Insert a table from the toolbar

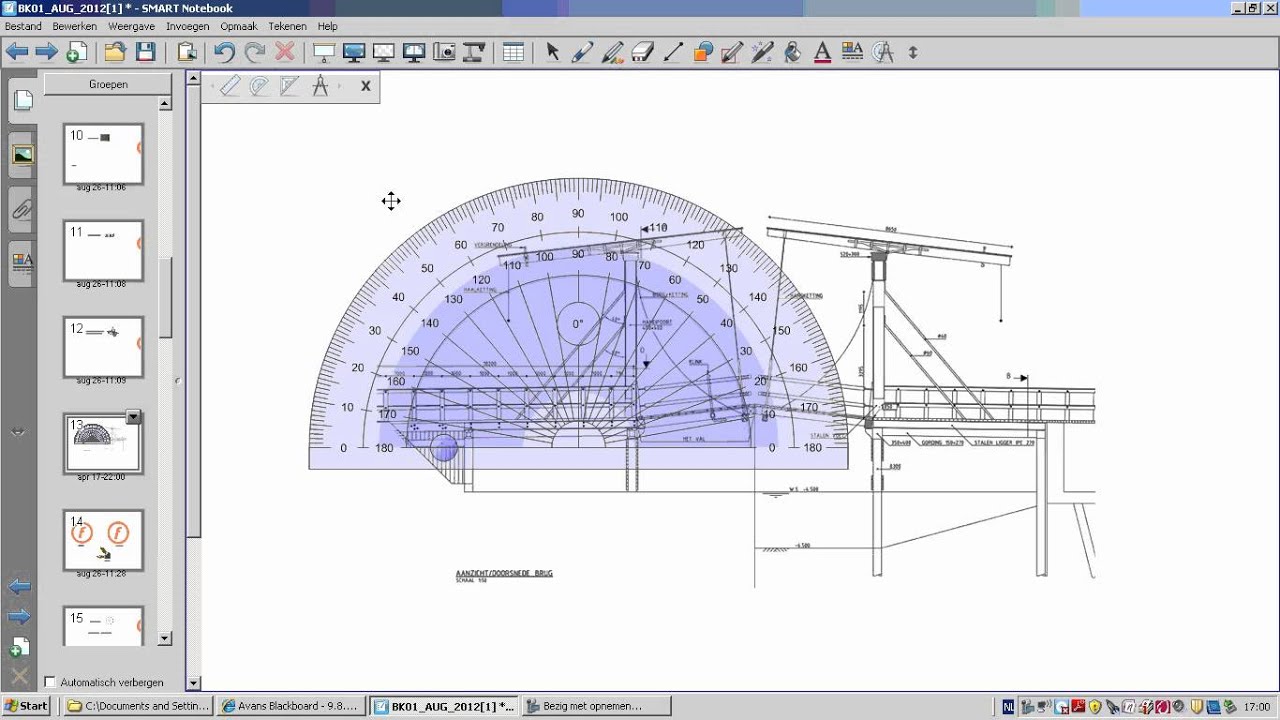[x=513, y=52]
